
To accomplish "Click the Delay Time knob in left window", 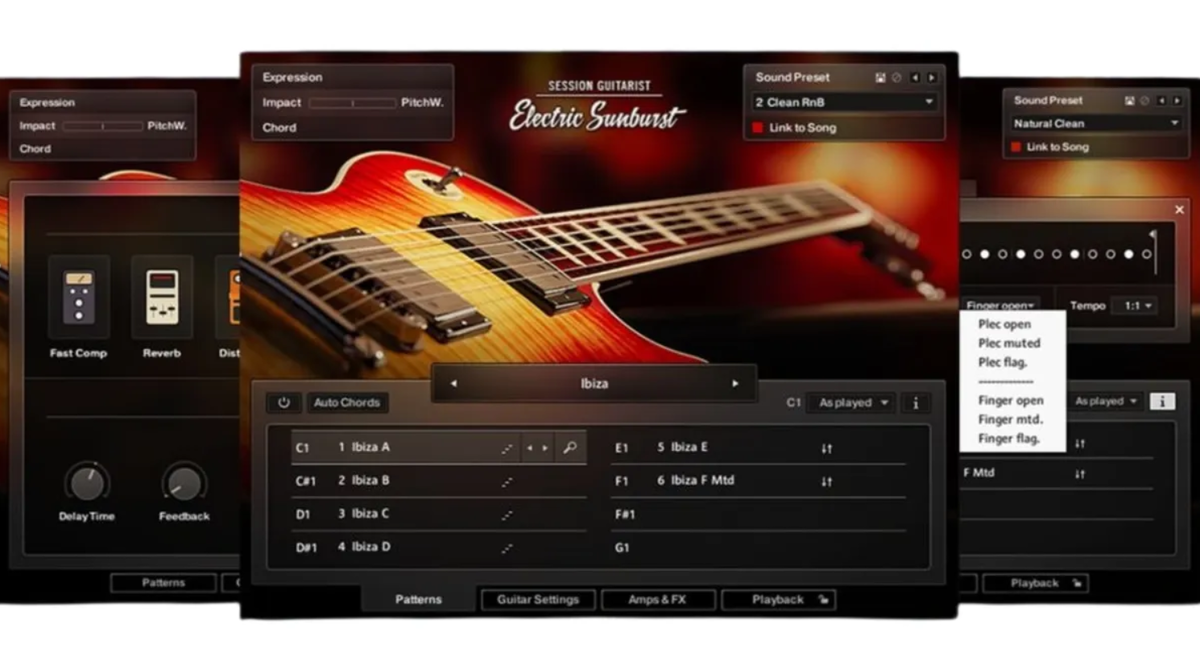I will tap(87, 482).
